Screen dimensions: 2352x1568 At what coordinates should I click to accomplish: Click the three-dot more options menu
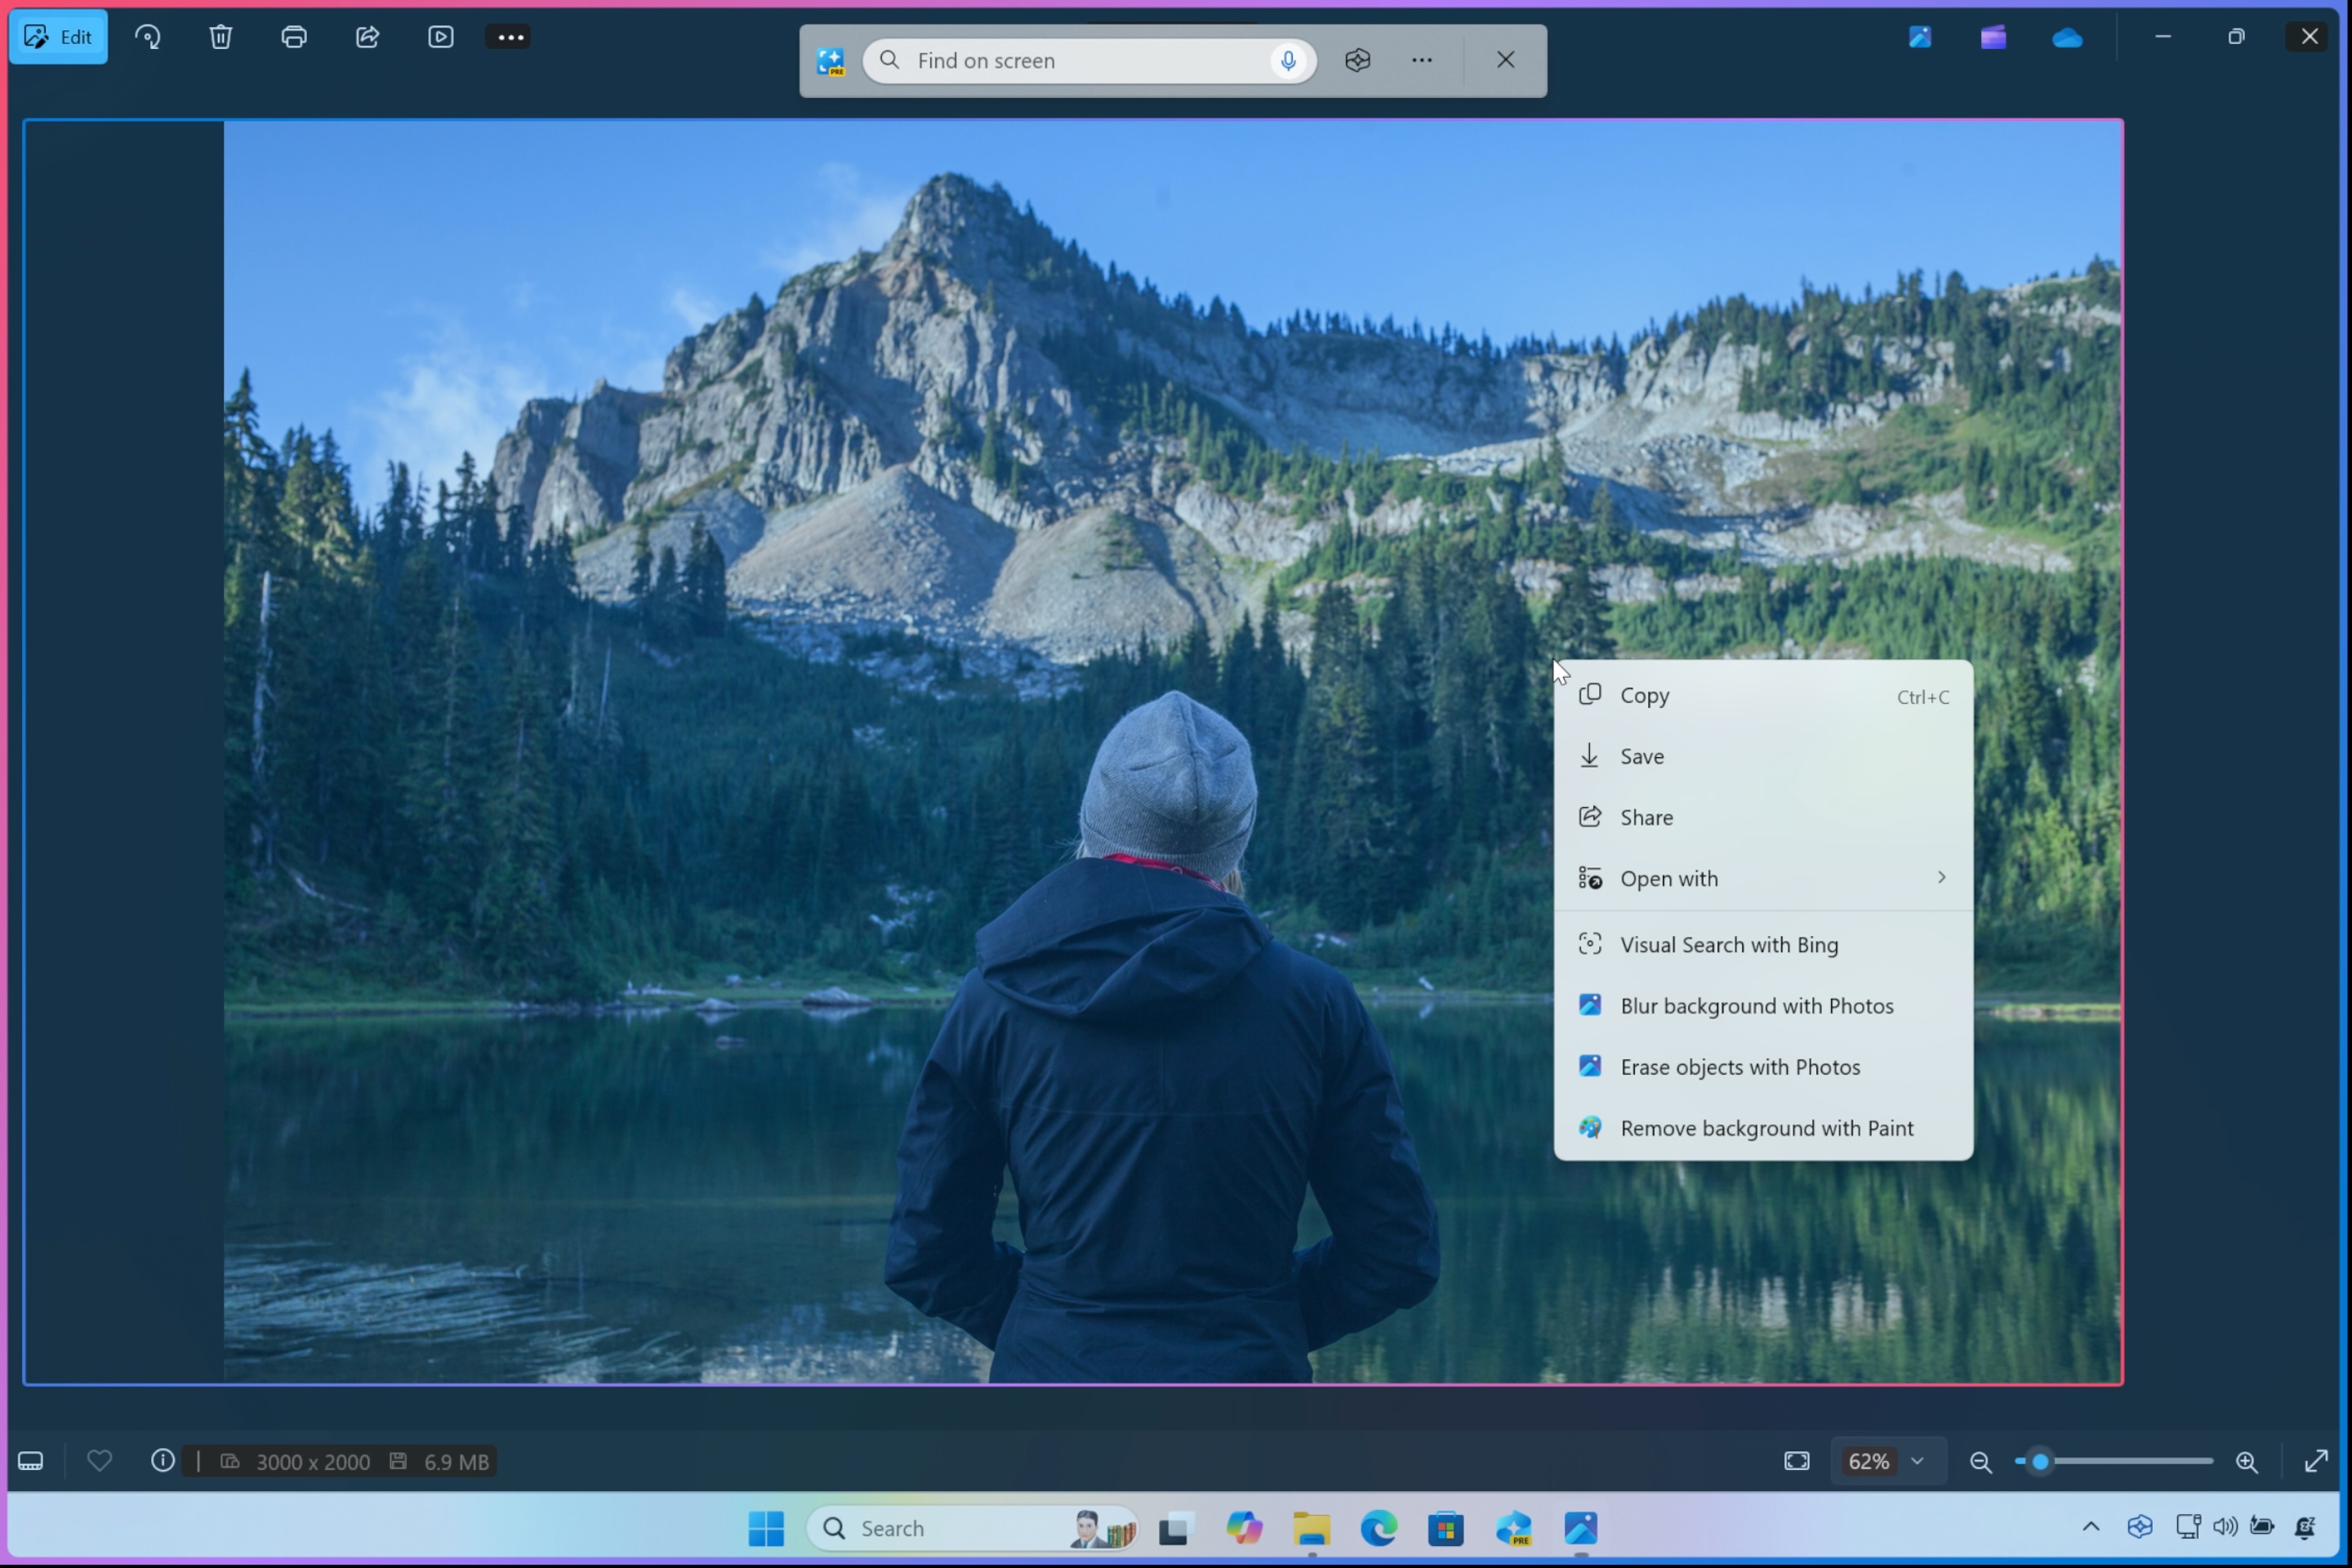click(511, 37)
